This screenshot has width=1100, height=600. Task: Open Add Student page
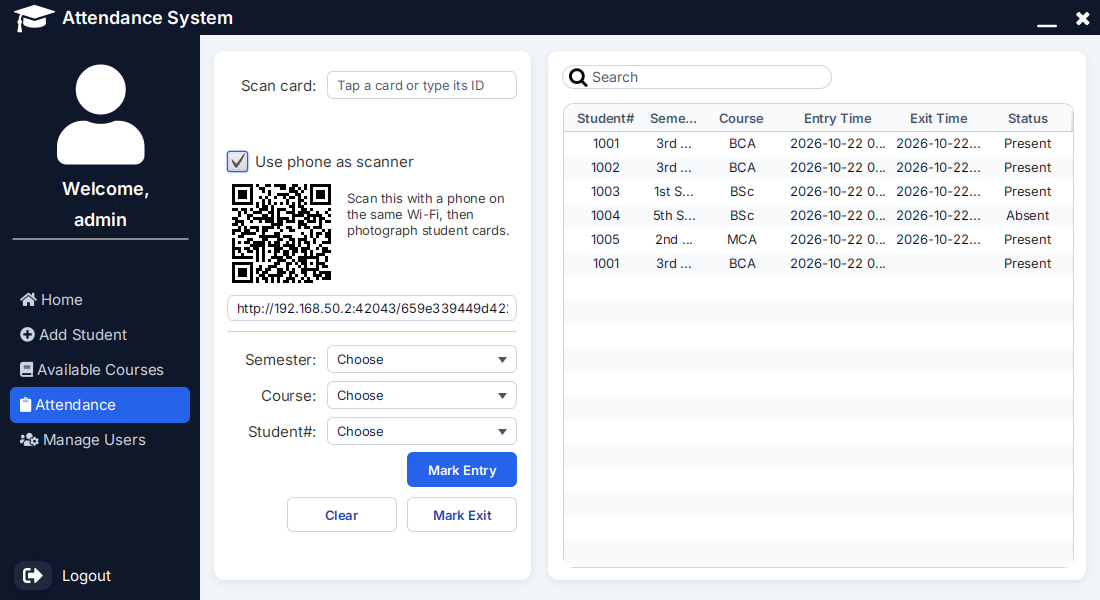pos(100,335)
